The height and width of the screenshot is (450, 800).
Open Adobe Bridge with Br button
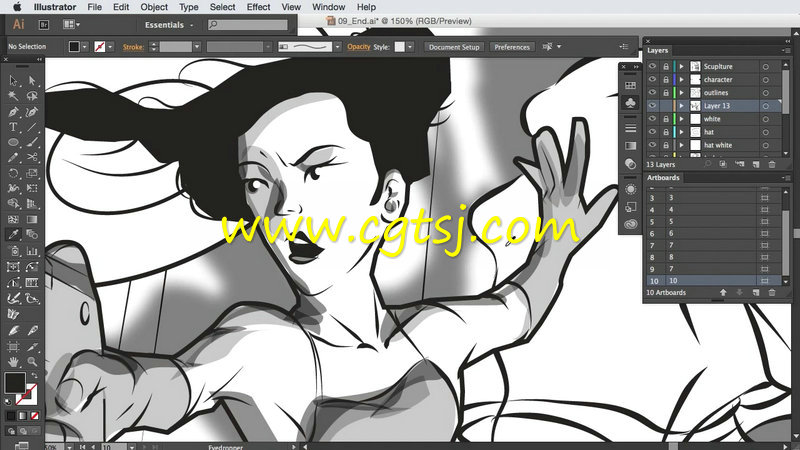pos(44,24)
